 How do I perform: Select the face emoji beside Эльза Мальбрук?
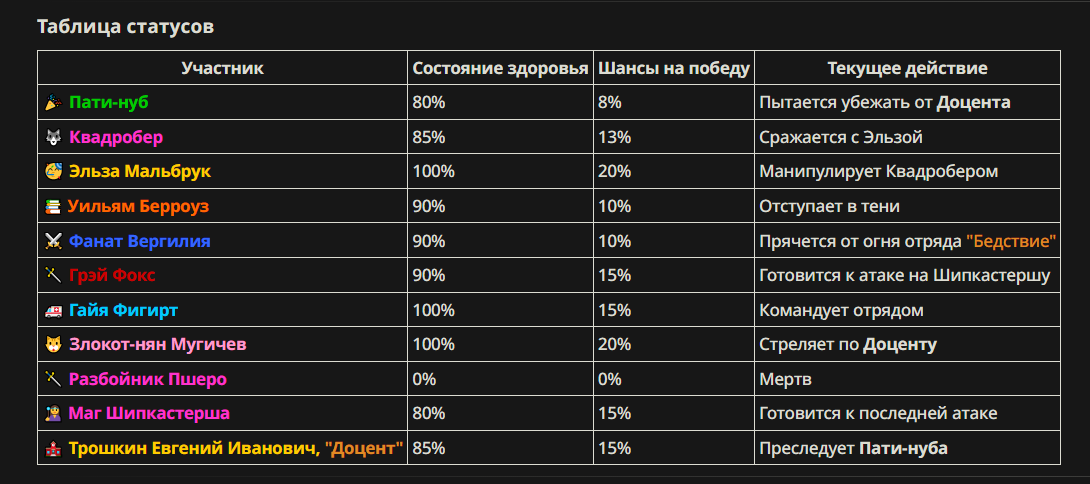pyautogui.click(x=52, y=172)
